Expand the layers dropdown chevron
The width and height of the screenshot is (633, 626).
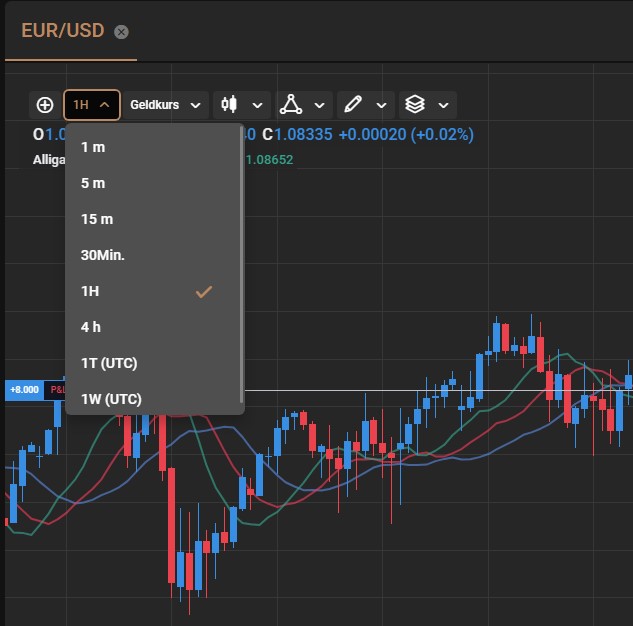pos(443,105)
